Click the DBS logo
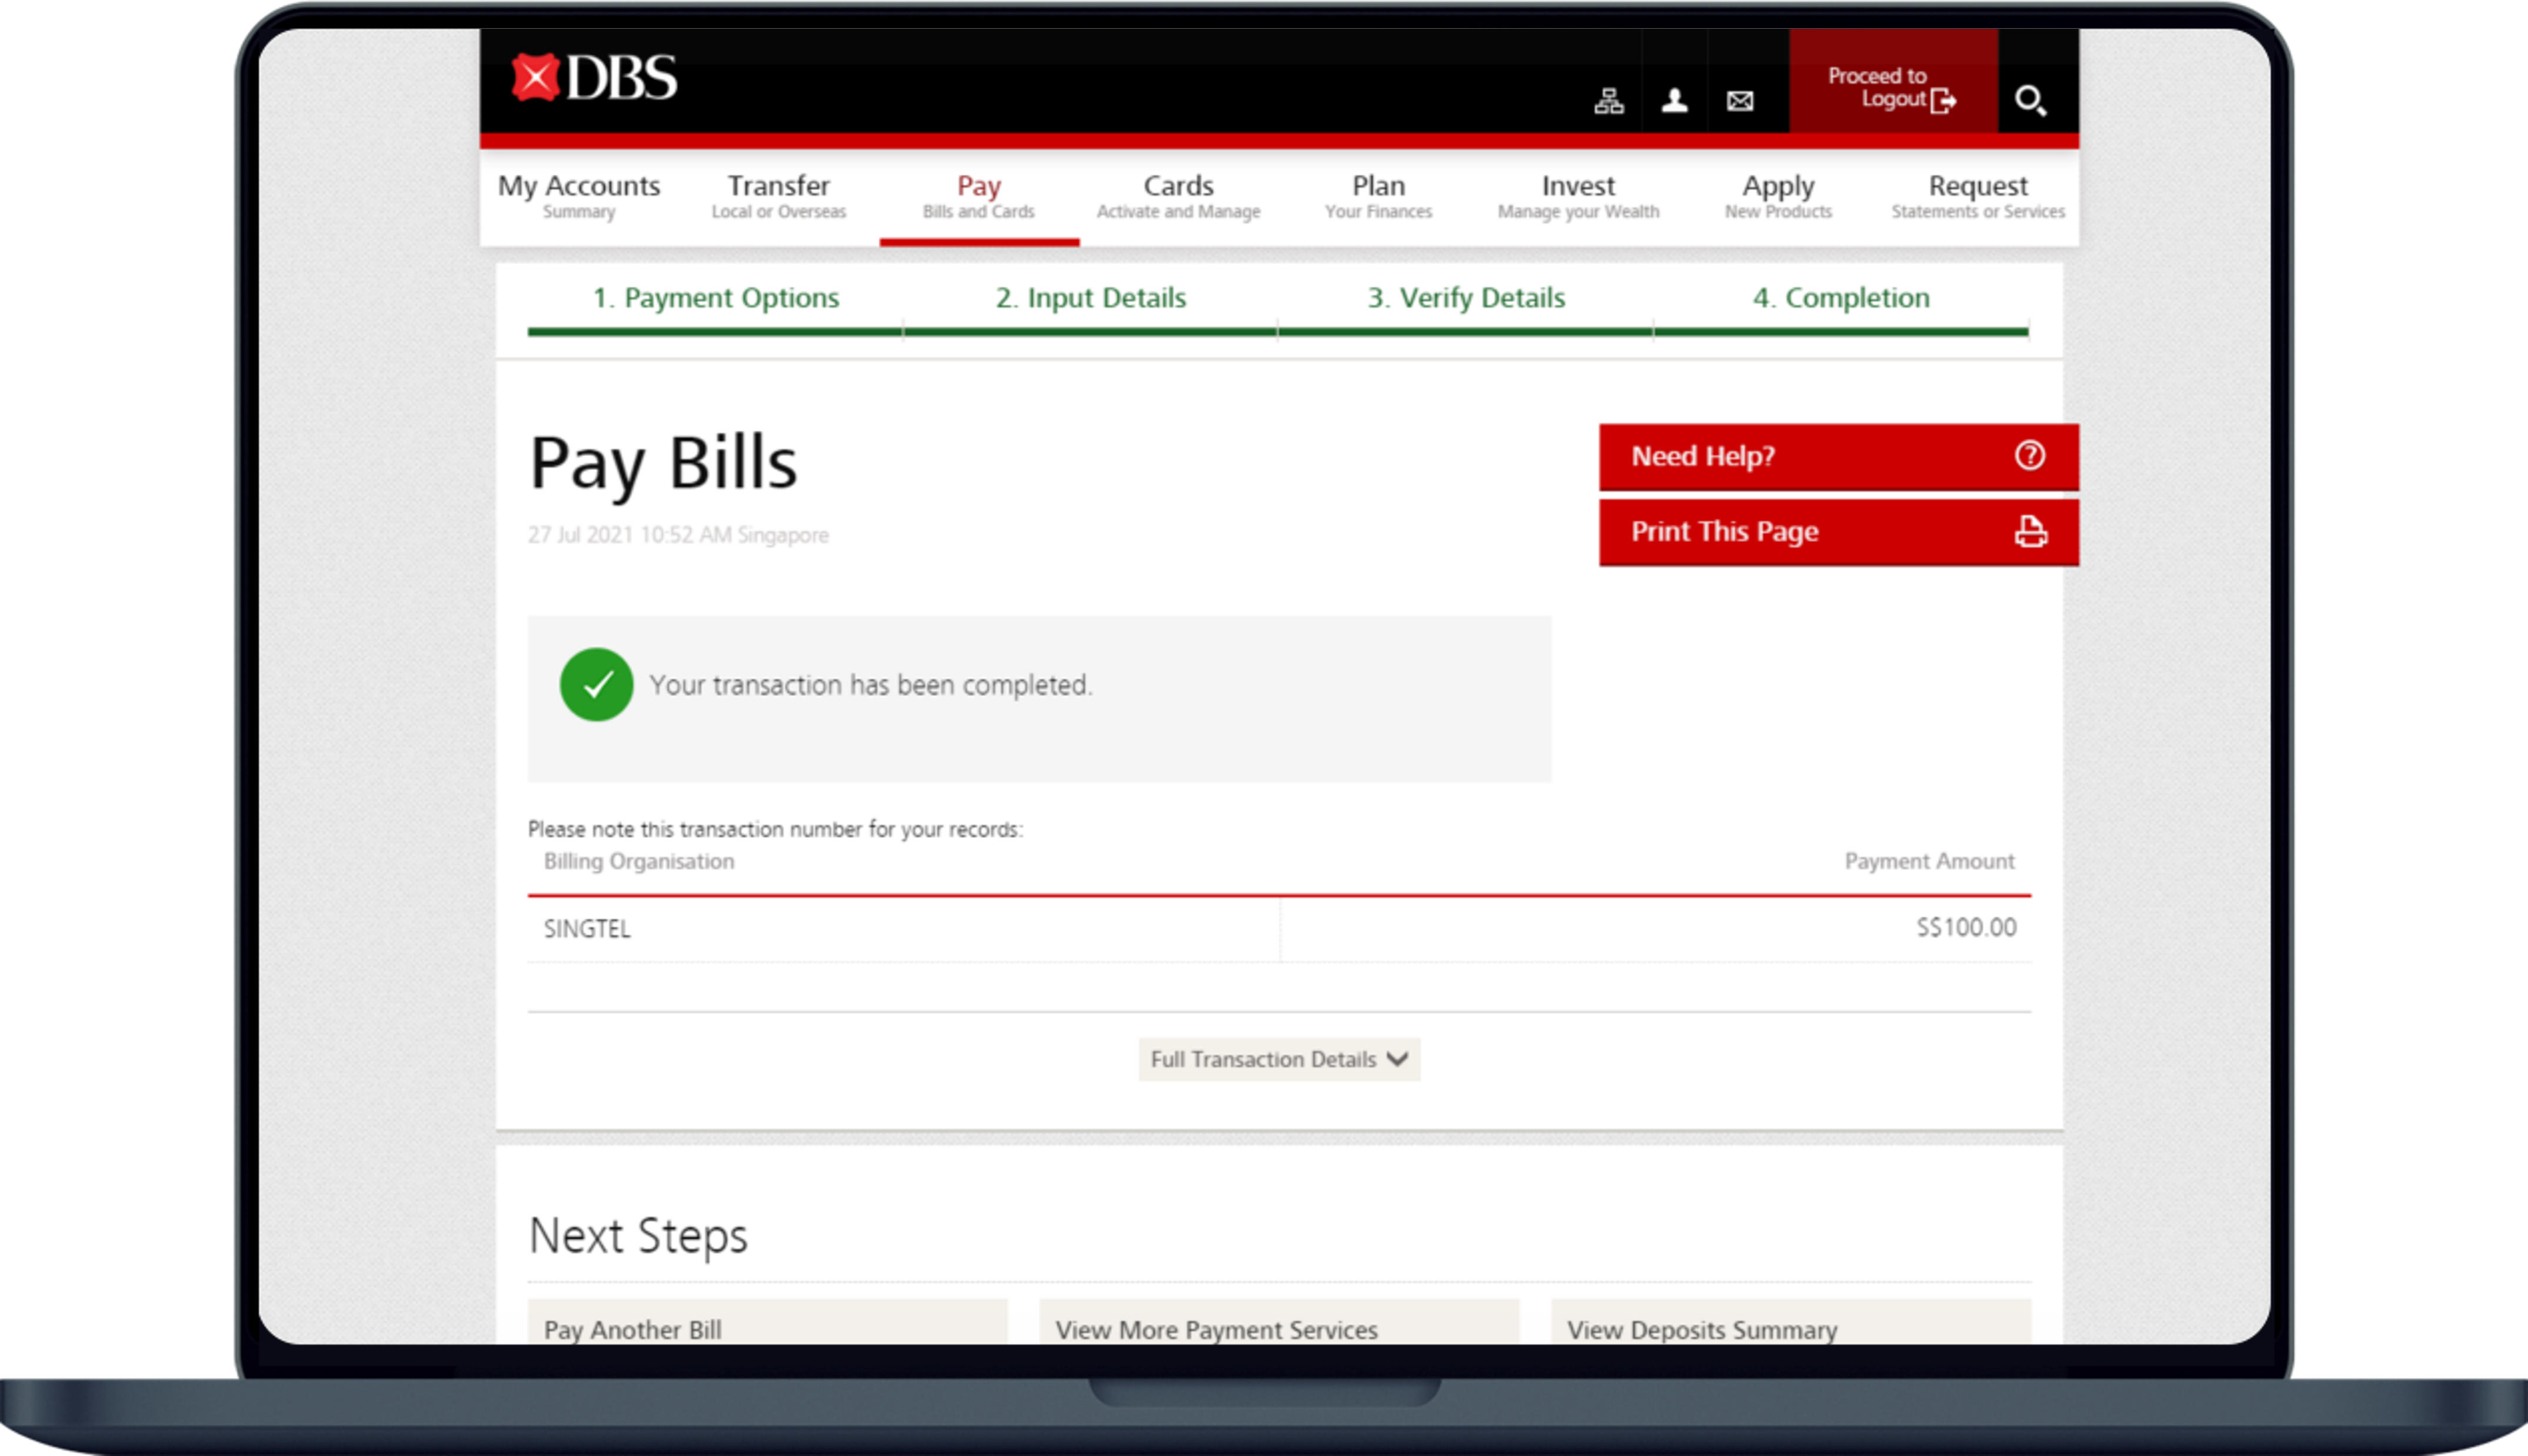Screen dimensions: 2528x1456 point(594,78)
